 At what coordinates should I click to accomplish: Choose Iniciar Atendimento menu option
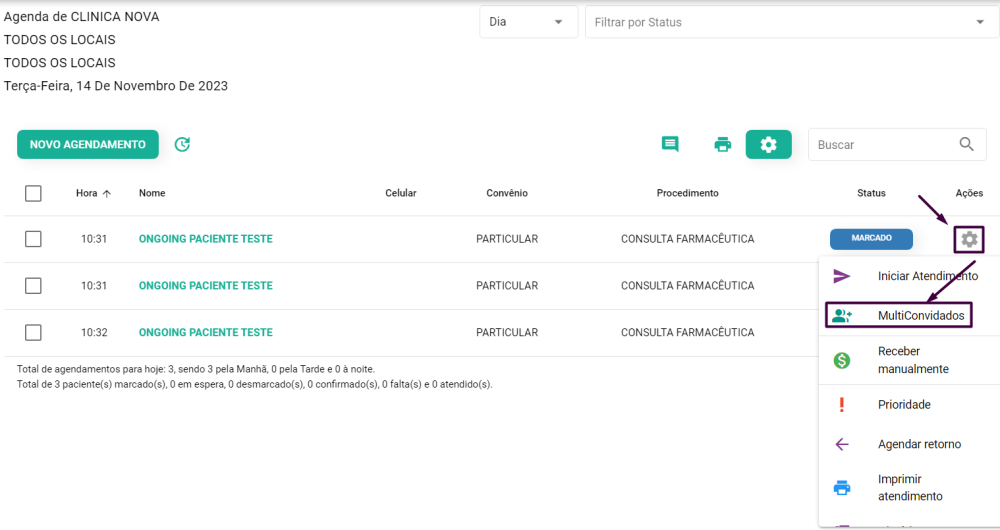pyautogui.click(x=927, y=276)
